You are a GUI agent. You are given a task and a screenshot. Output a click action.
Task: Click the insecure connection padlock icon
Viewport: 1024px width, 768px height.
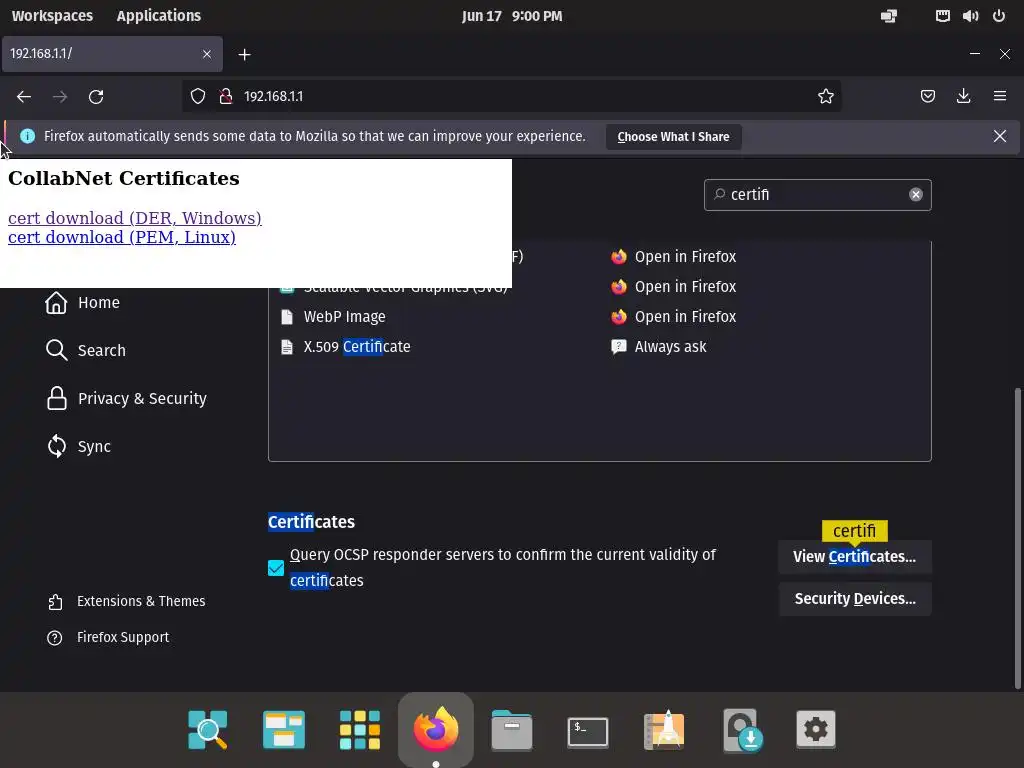[226, 97]
